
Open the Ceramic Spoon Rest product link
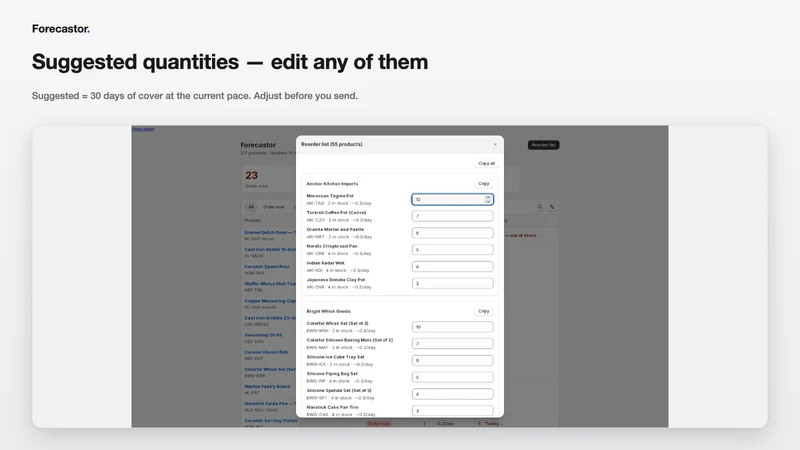pyautogui.click(x=267, y=266)
